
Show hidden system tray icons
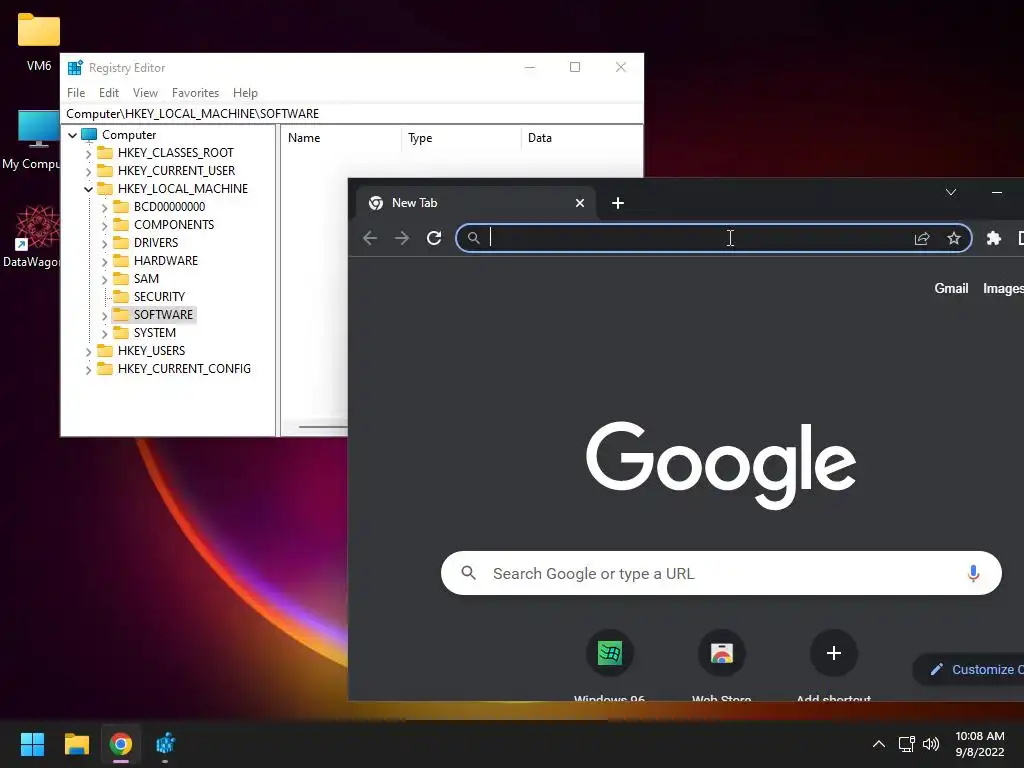879,744
